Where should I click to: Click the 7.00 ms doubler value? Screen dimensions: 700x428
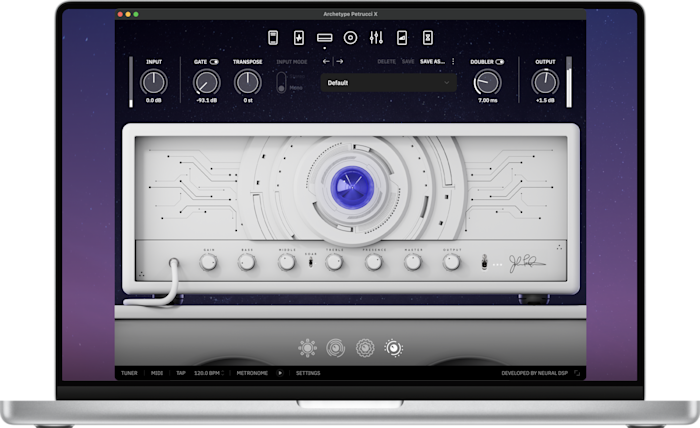point(488,100)
